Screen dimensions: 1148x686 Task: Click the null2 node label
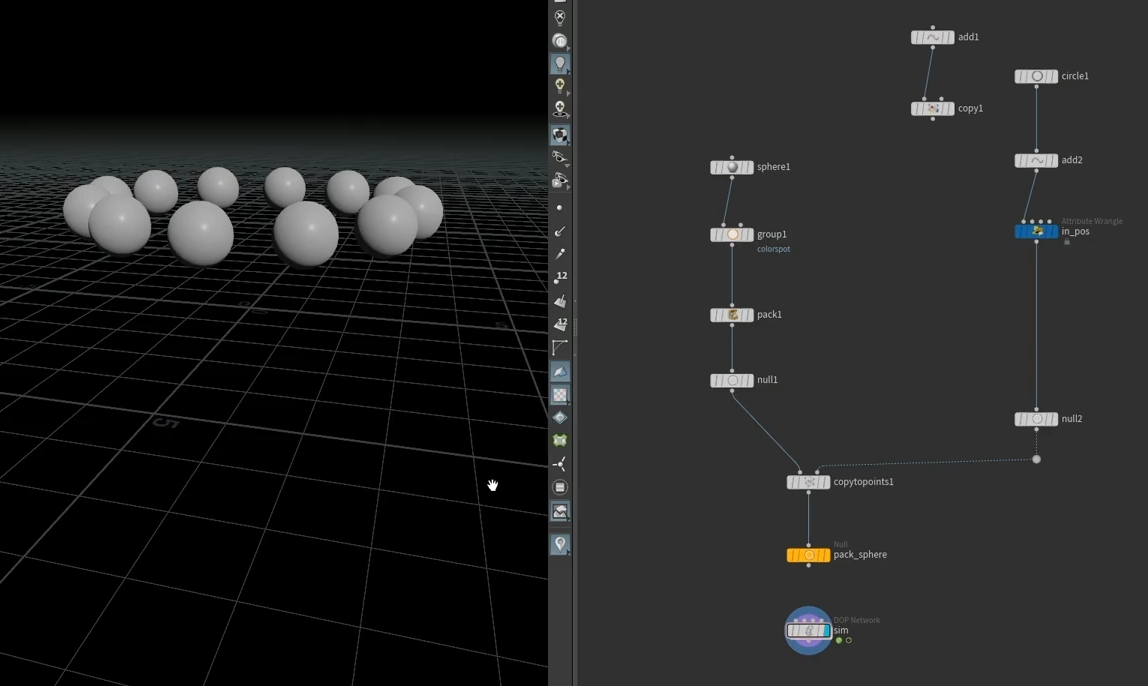[x=1072, y=419]
